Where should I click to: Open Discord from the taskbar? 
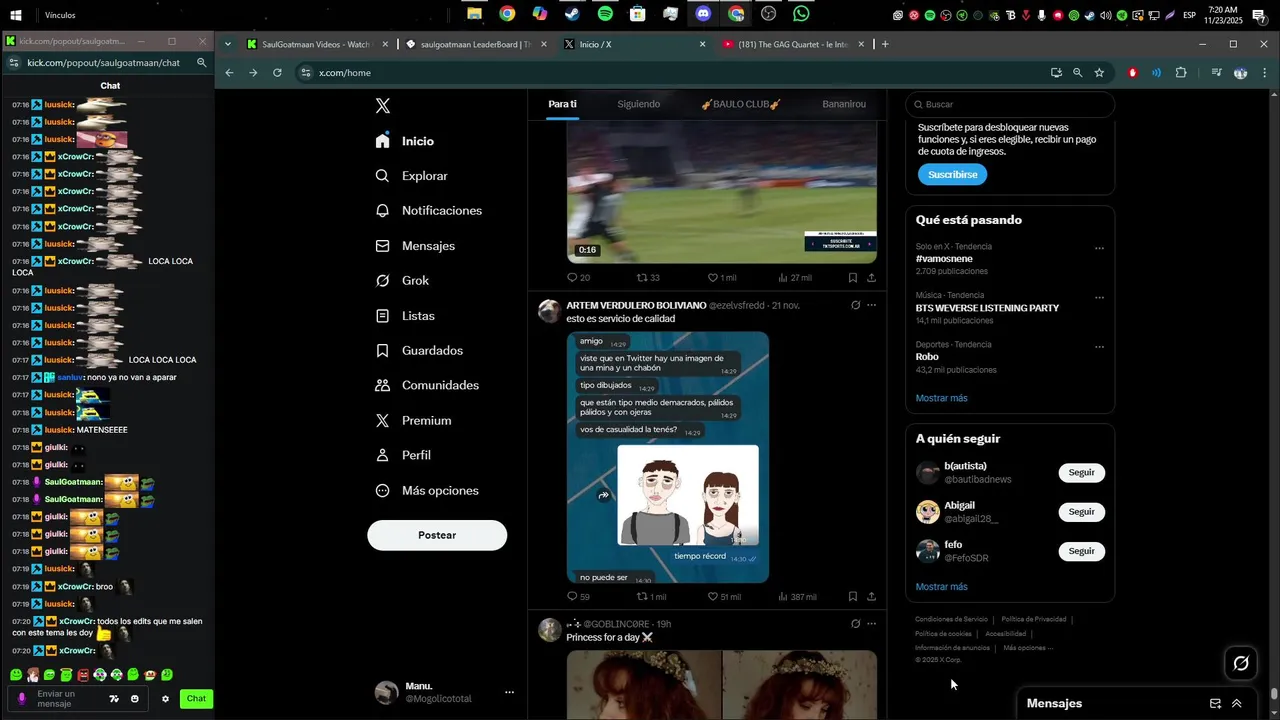[x=703, y=14]
